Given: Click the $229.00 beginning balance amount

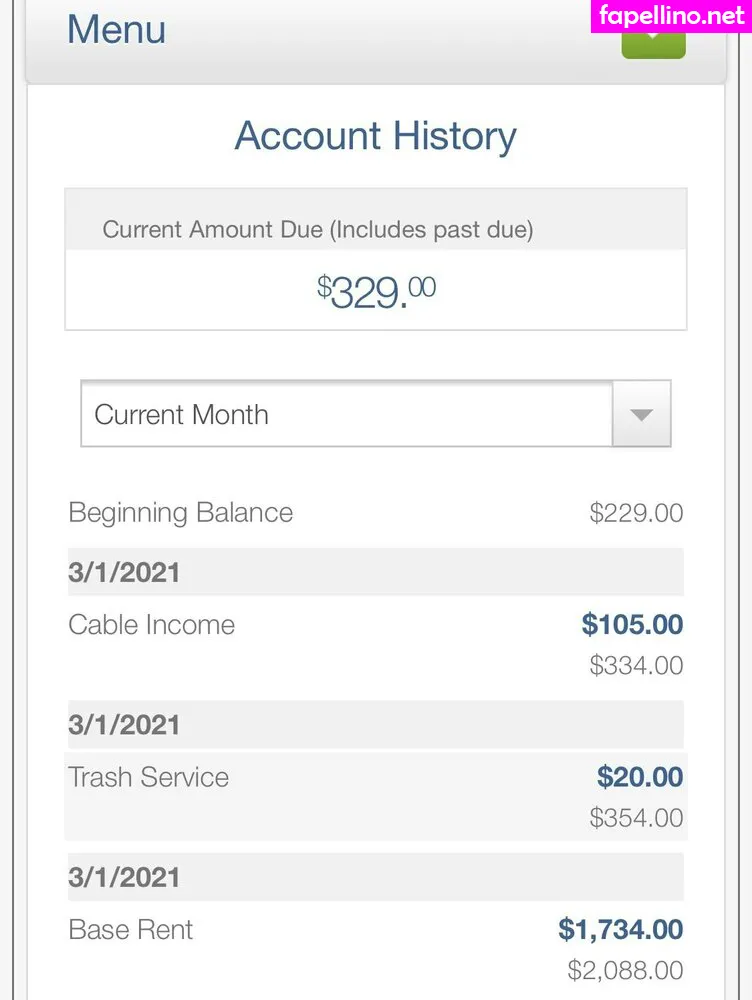Looking at the screenshot, I should point(636,514).
